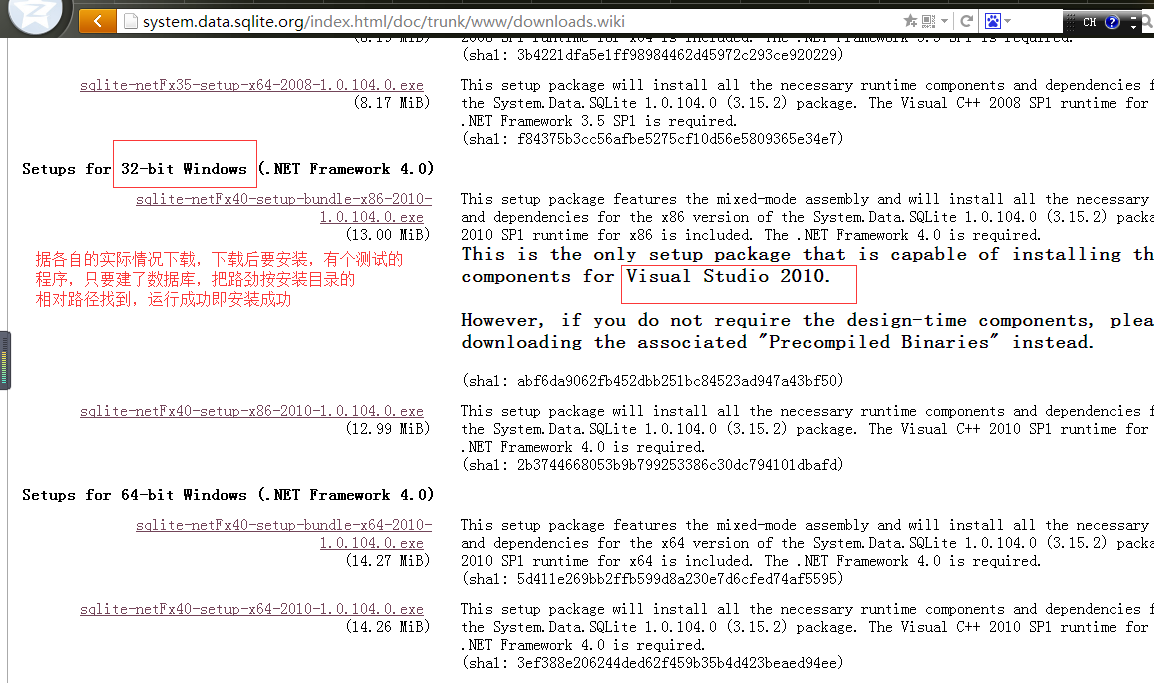Click the orange browser back button
This screenshot has height=683, width=1154.
[x=96, y=20]
